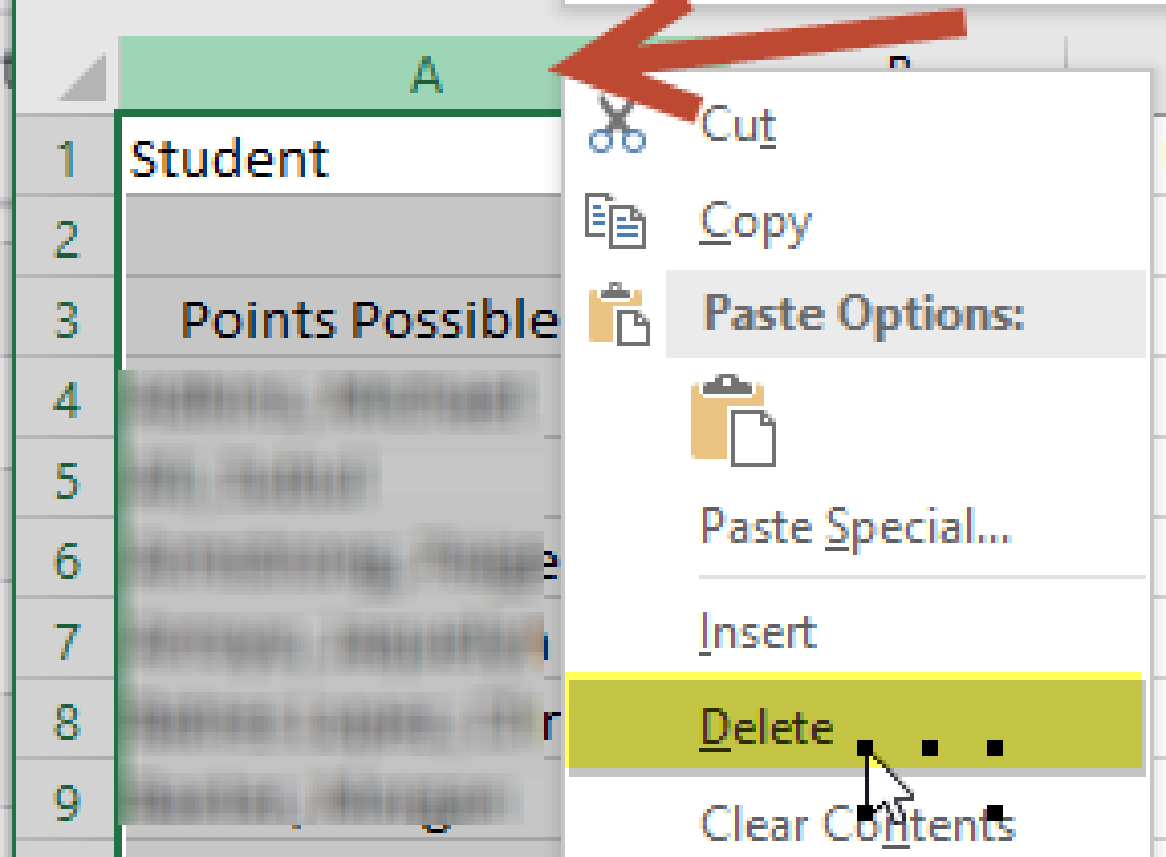Select row 1 header
Image resolution: width=1166 pixels, height=857 pixels.
[66, 159]
